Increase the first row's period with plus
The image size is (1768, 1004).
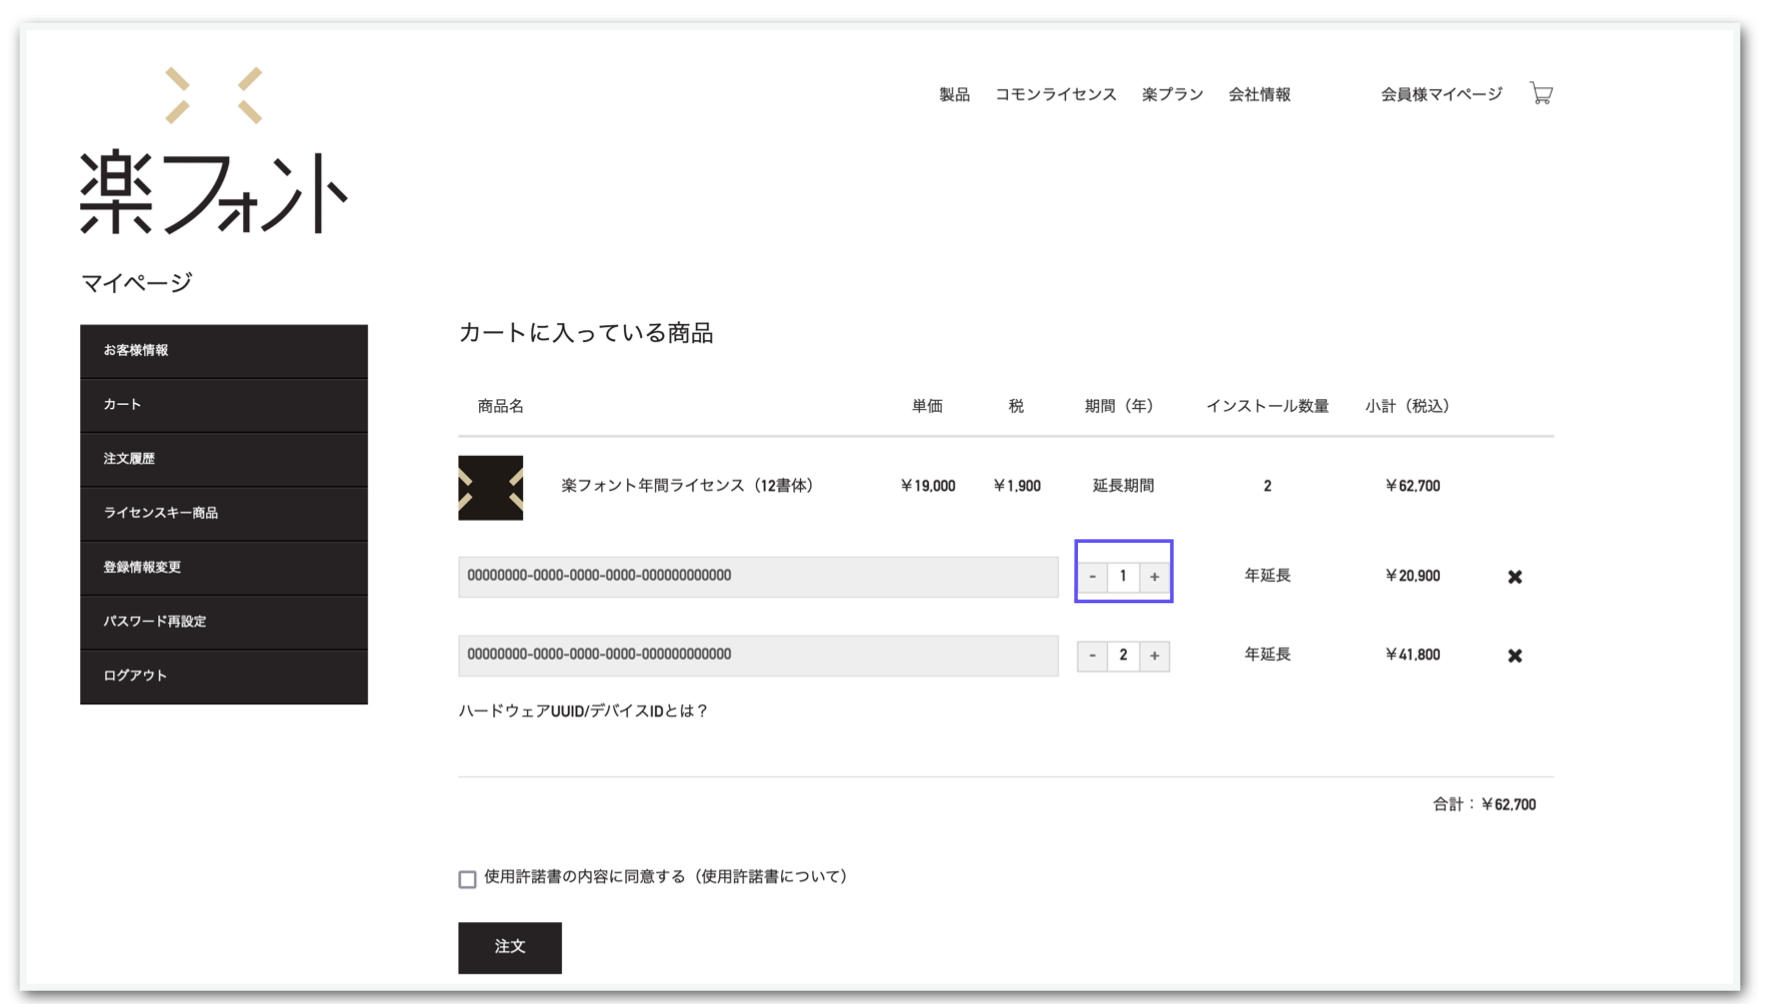1154,577
